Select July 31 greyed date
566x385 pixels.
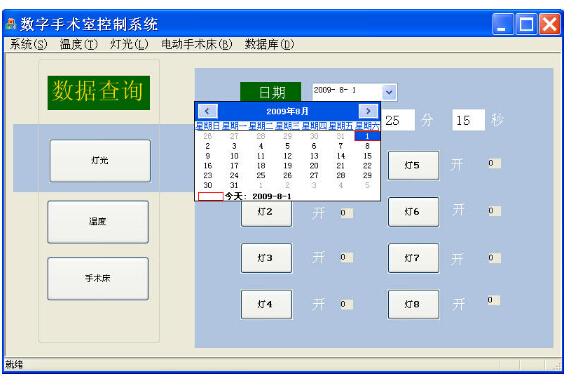pyautogui.click(x=340, y=136)
